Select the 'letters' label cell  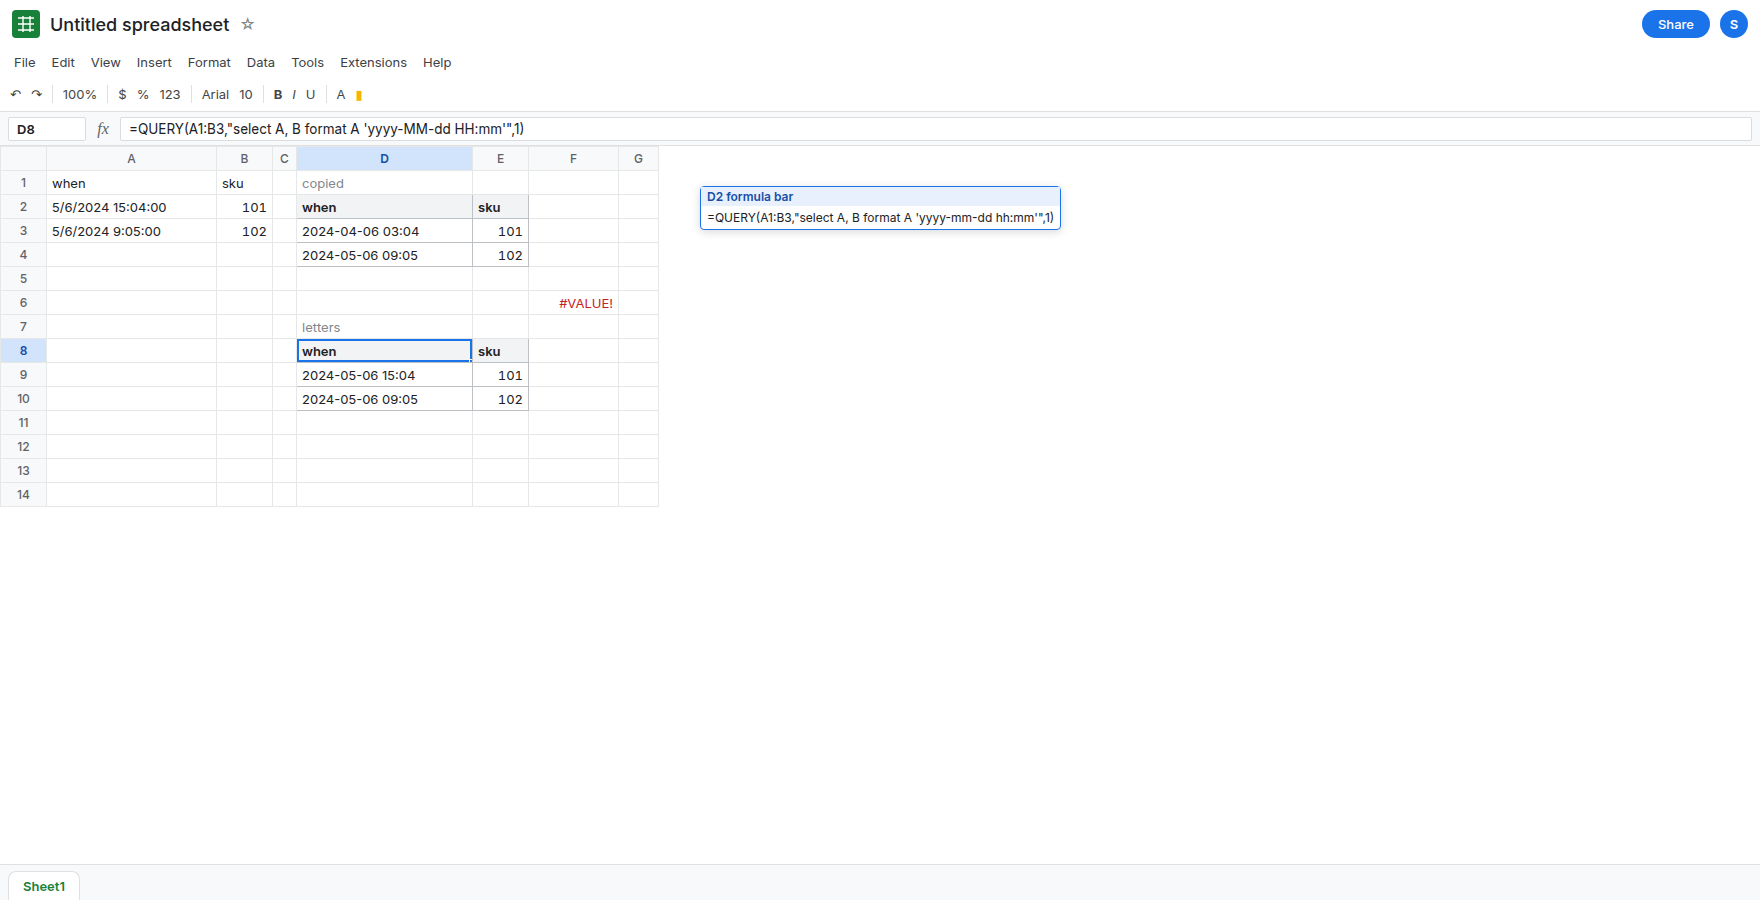[x=384, y=327]
